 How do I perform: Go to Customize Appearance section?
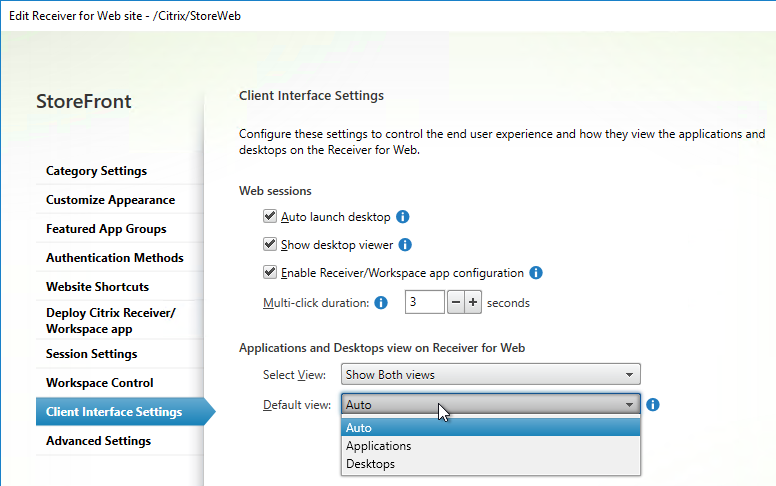pyautogui.click(x=120, y=200)
